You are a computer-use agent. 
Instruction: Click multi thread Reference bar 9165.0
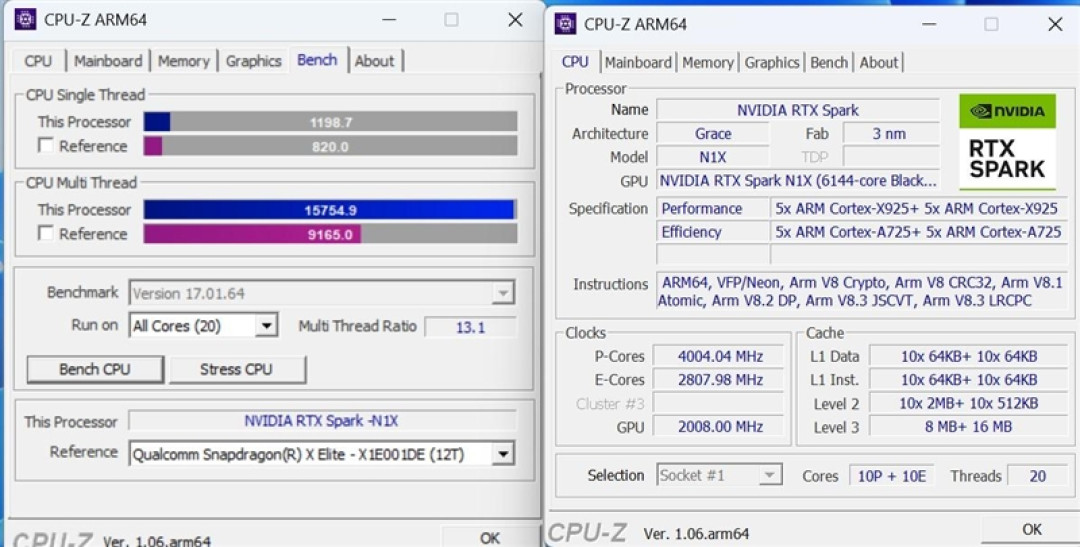pos(331,234)
